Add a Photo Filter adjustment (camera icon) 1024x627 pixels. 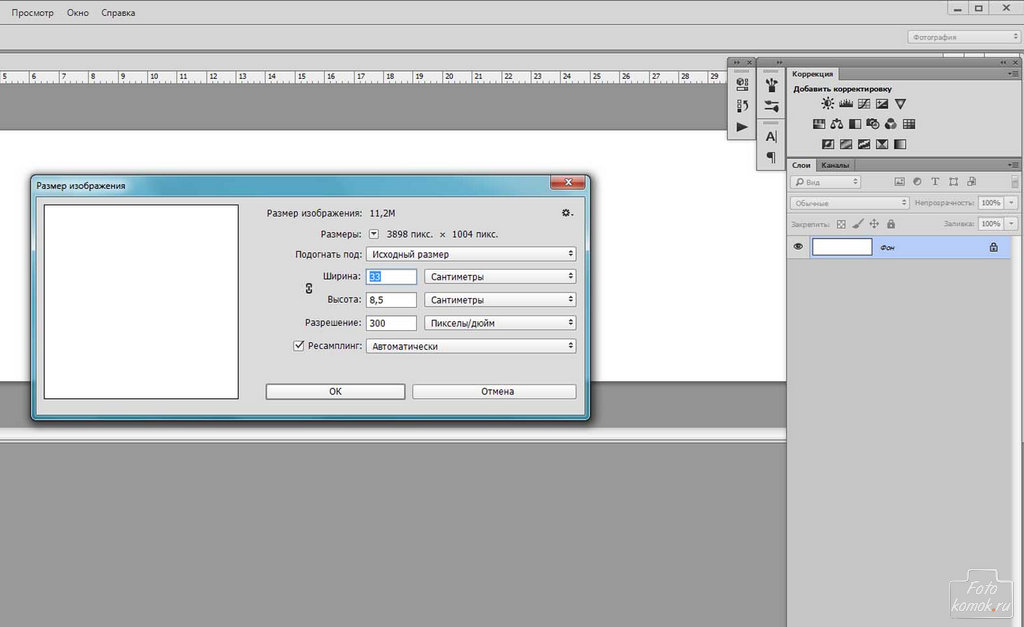coord(872,123)
